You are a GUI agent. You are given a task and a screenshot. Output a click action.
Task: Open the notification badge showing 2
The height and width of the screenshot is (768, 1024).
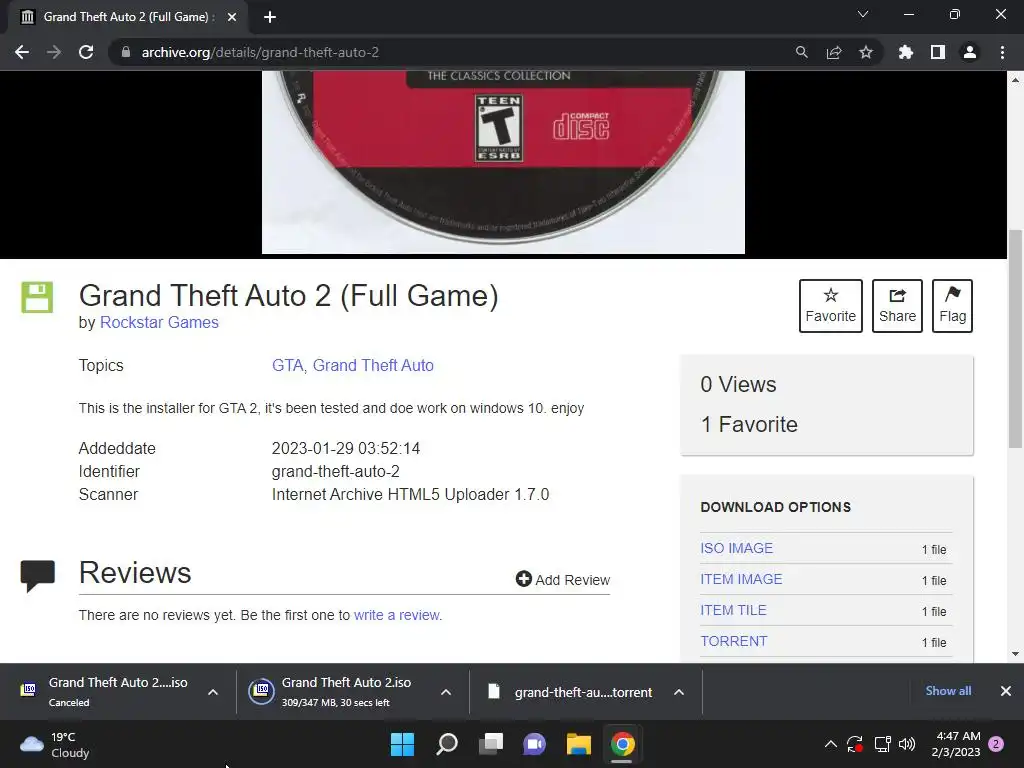click(x=997, y=744)
